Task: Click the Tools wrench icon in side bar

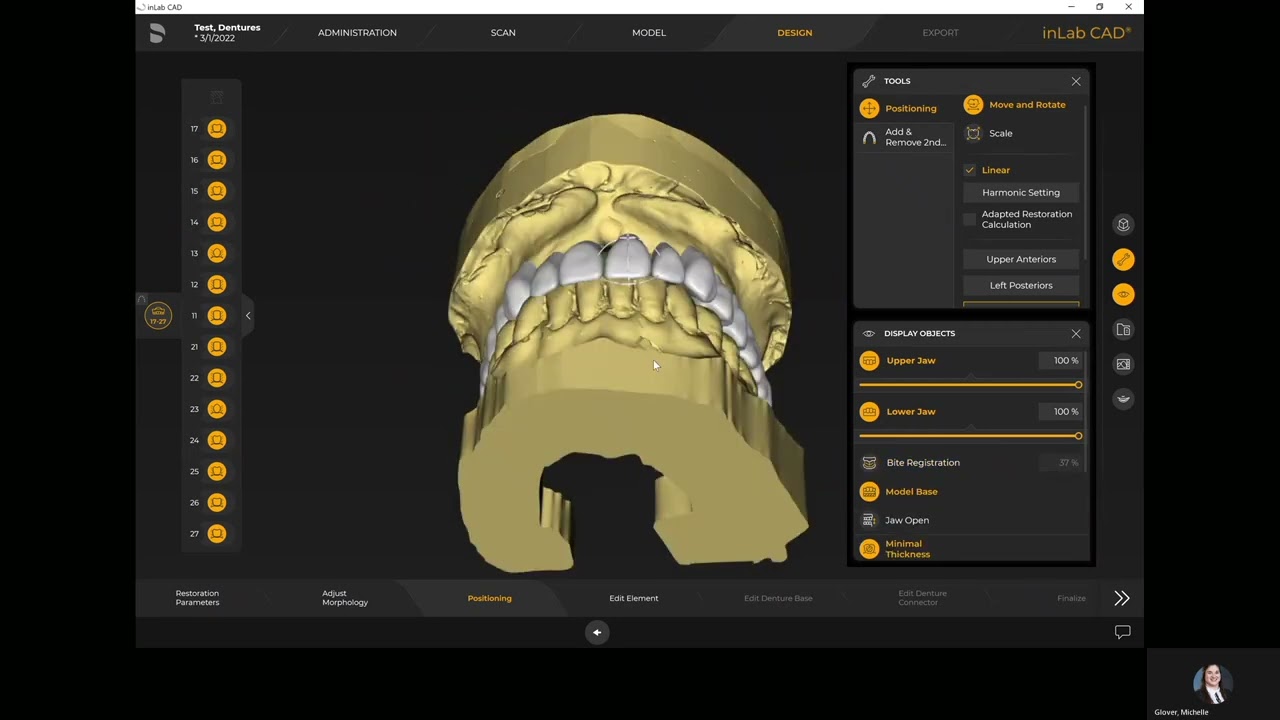Action: point(1123,260)
